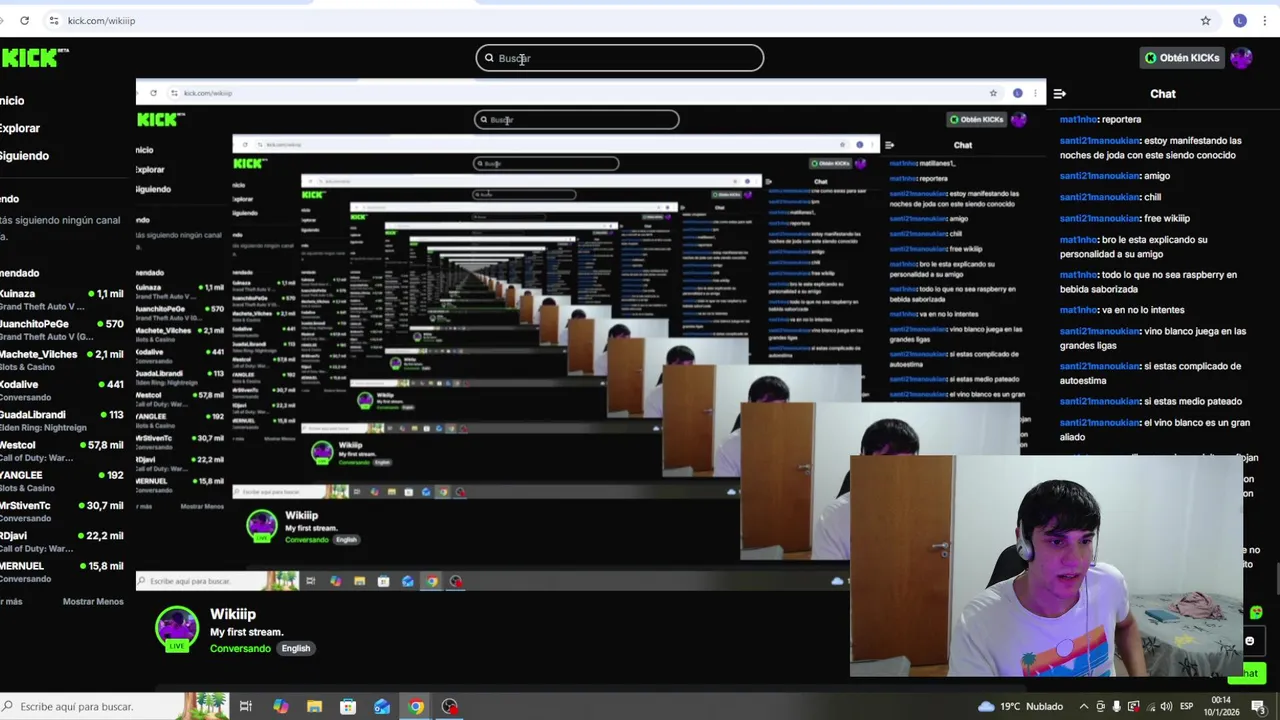Screen dimensions: 1280x720
Task: Open Explorar in the sidebar
Action: [20, 128]
